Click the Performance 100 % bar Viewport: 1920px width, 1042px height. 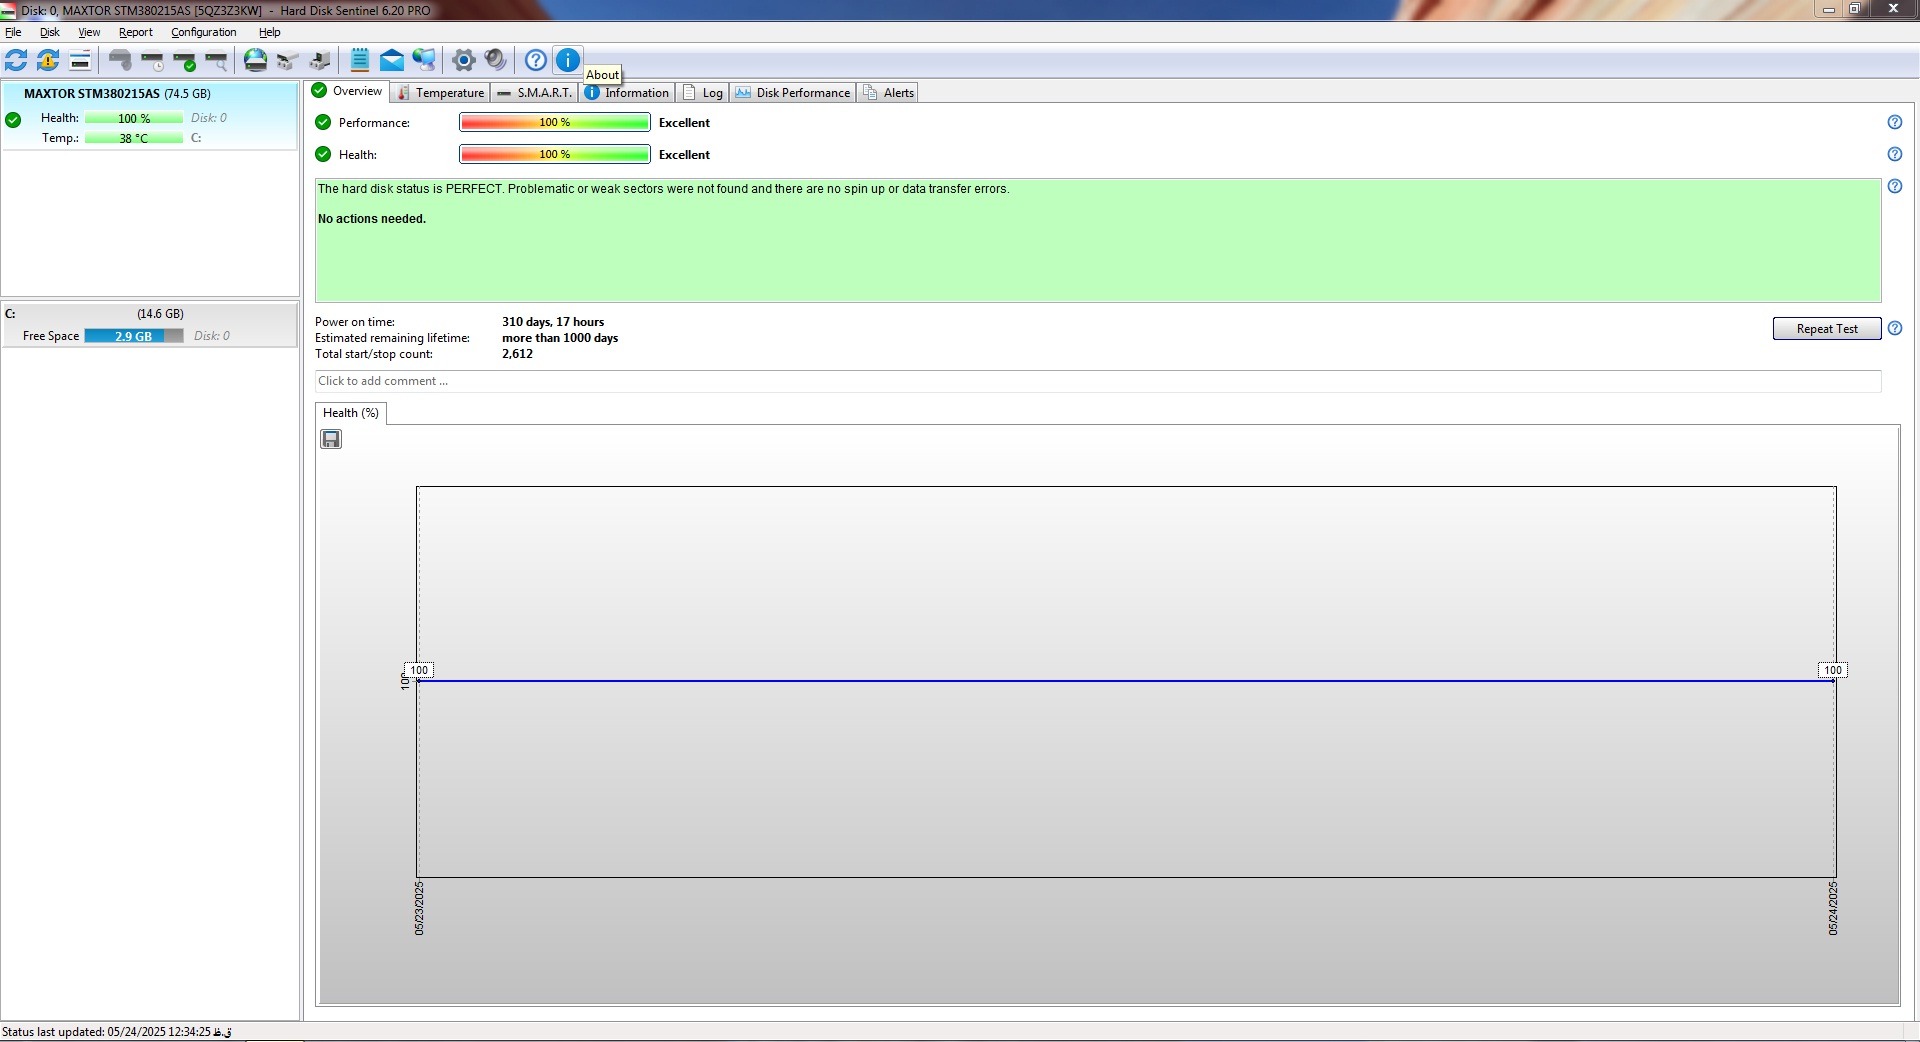click(x=555, y=122)
